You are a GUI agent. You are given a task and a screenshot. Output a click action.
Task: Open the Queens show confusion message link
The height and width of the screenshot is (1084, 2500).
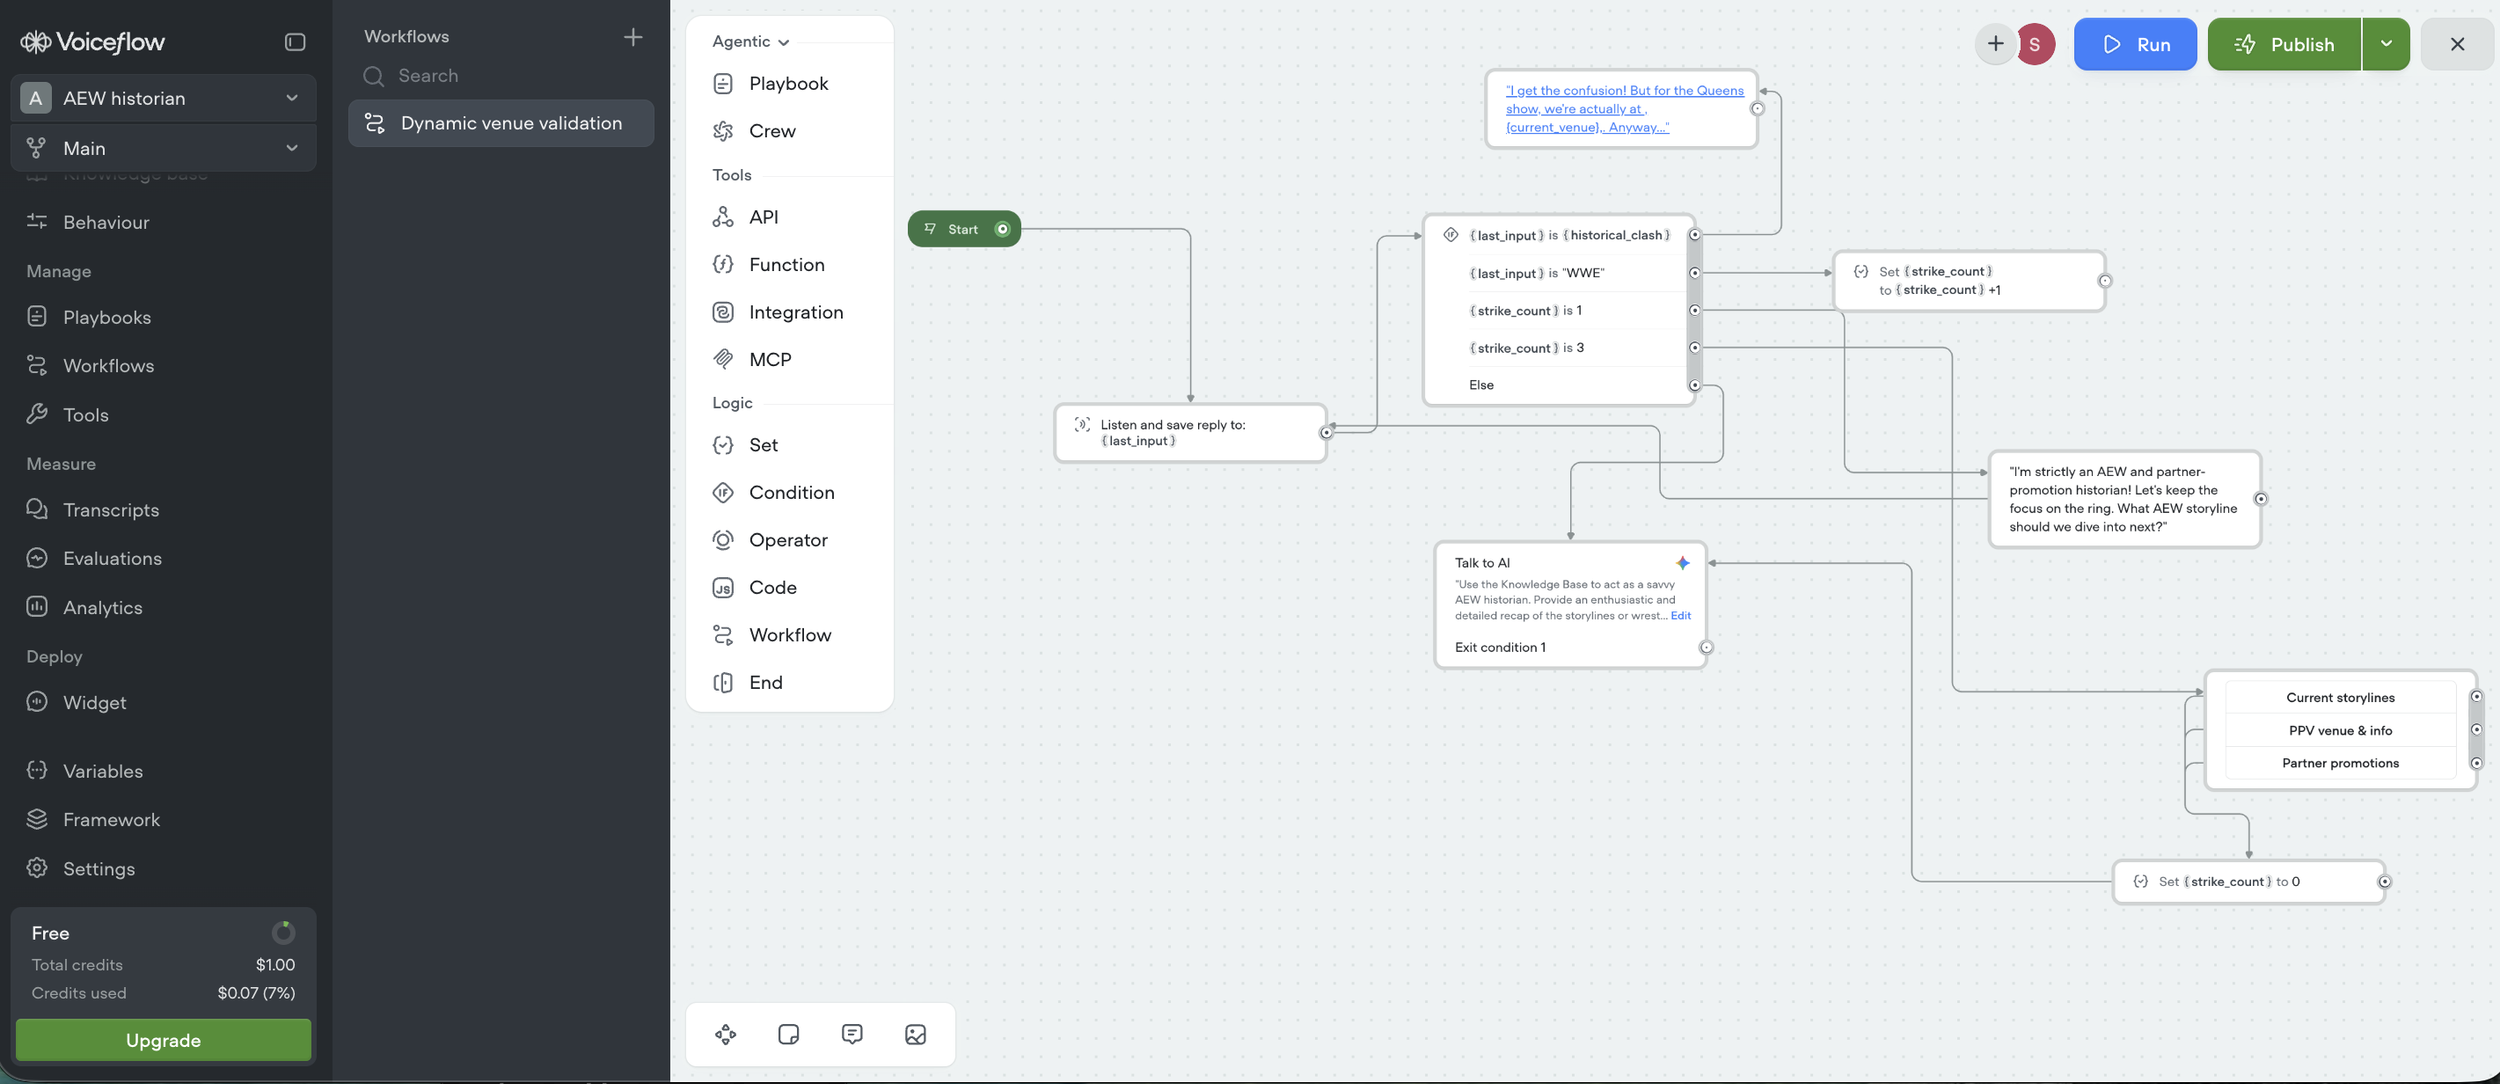click(x=1624, y=109)
